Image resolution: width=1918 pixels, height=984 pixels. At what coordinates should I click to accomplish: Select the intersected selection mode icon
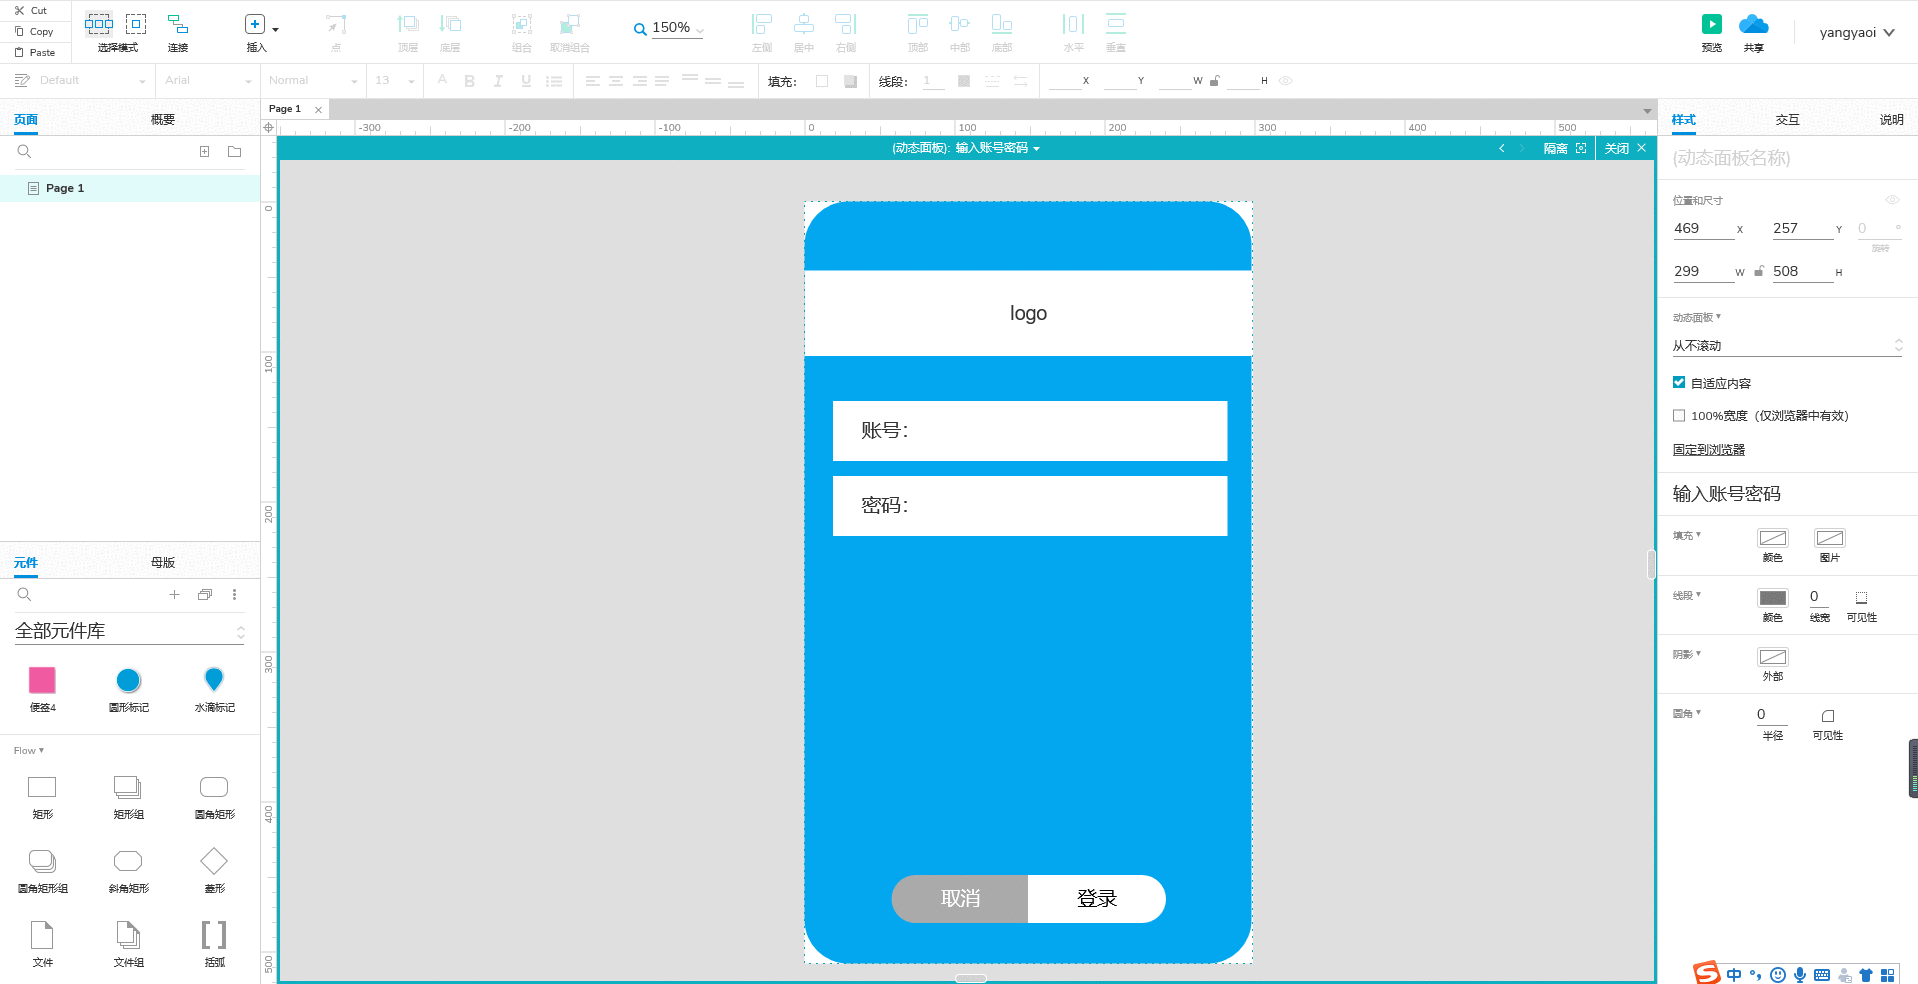pyautogui.click(x=99, y=23)
